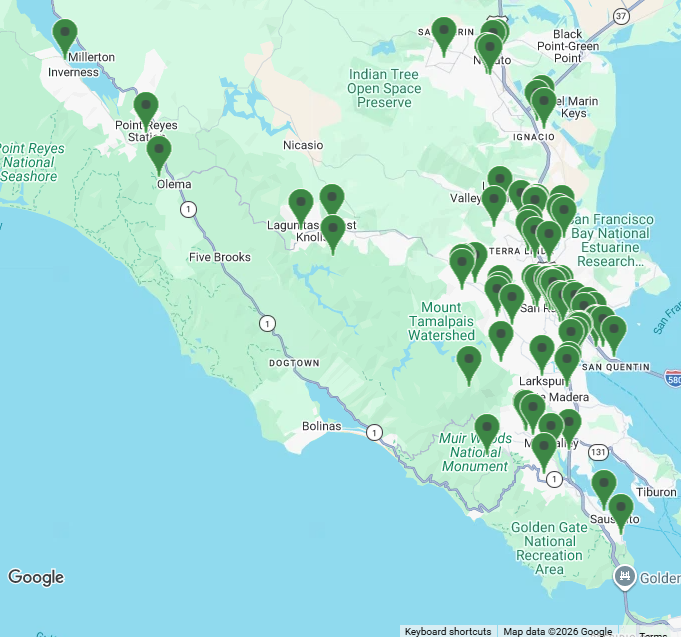Click the Ignacio label

[534, 137]
